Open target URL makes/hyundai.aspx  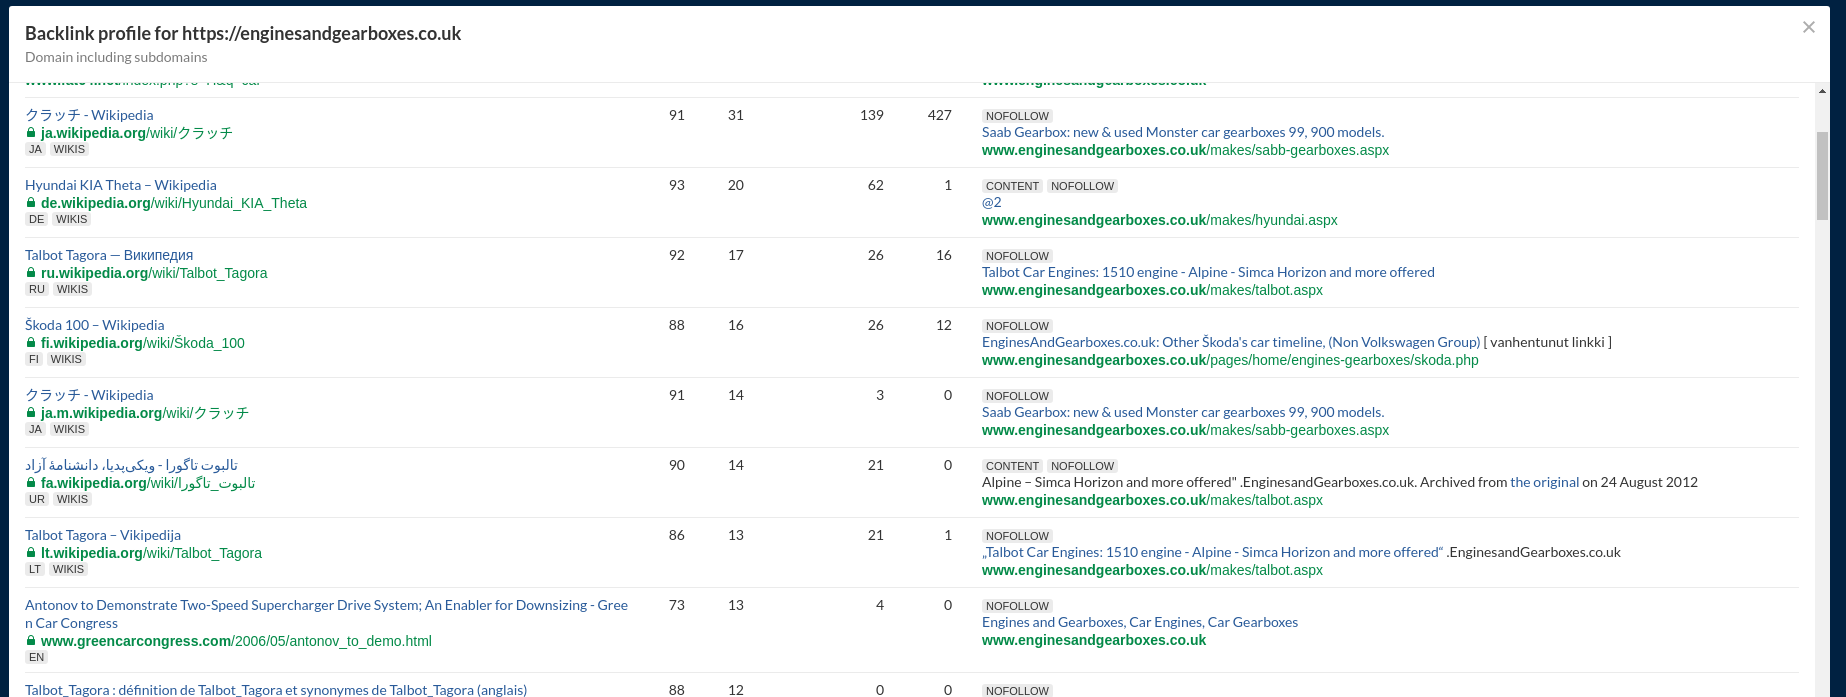[x=1160, y=220]
